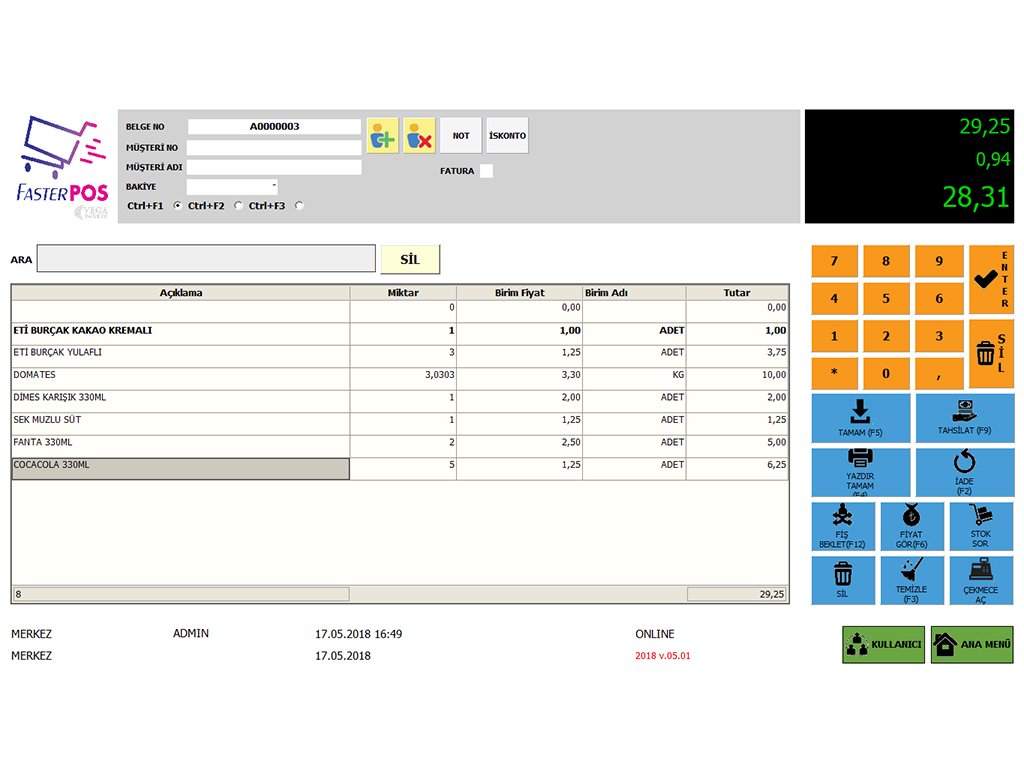
Task: Click YAZDIR TAMAM printer button
Action: point(860,473)
